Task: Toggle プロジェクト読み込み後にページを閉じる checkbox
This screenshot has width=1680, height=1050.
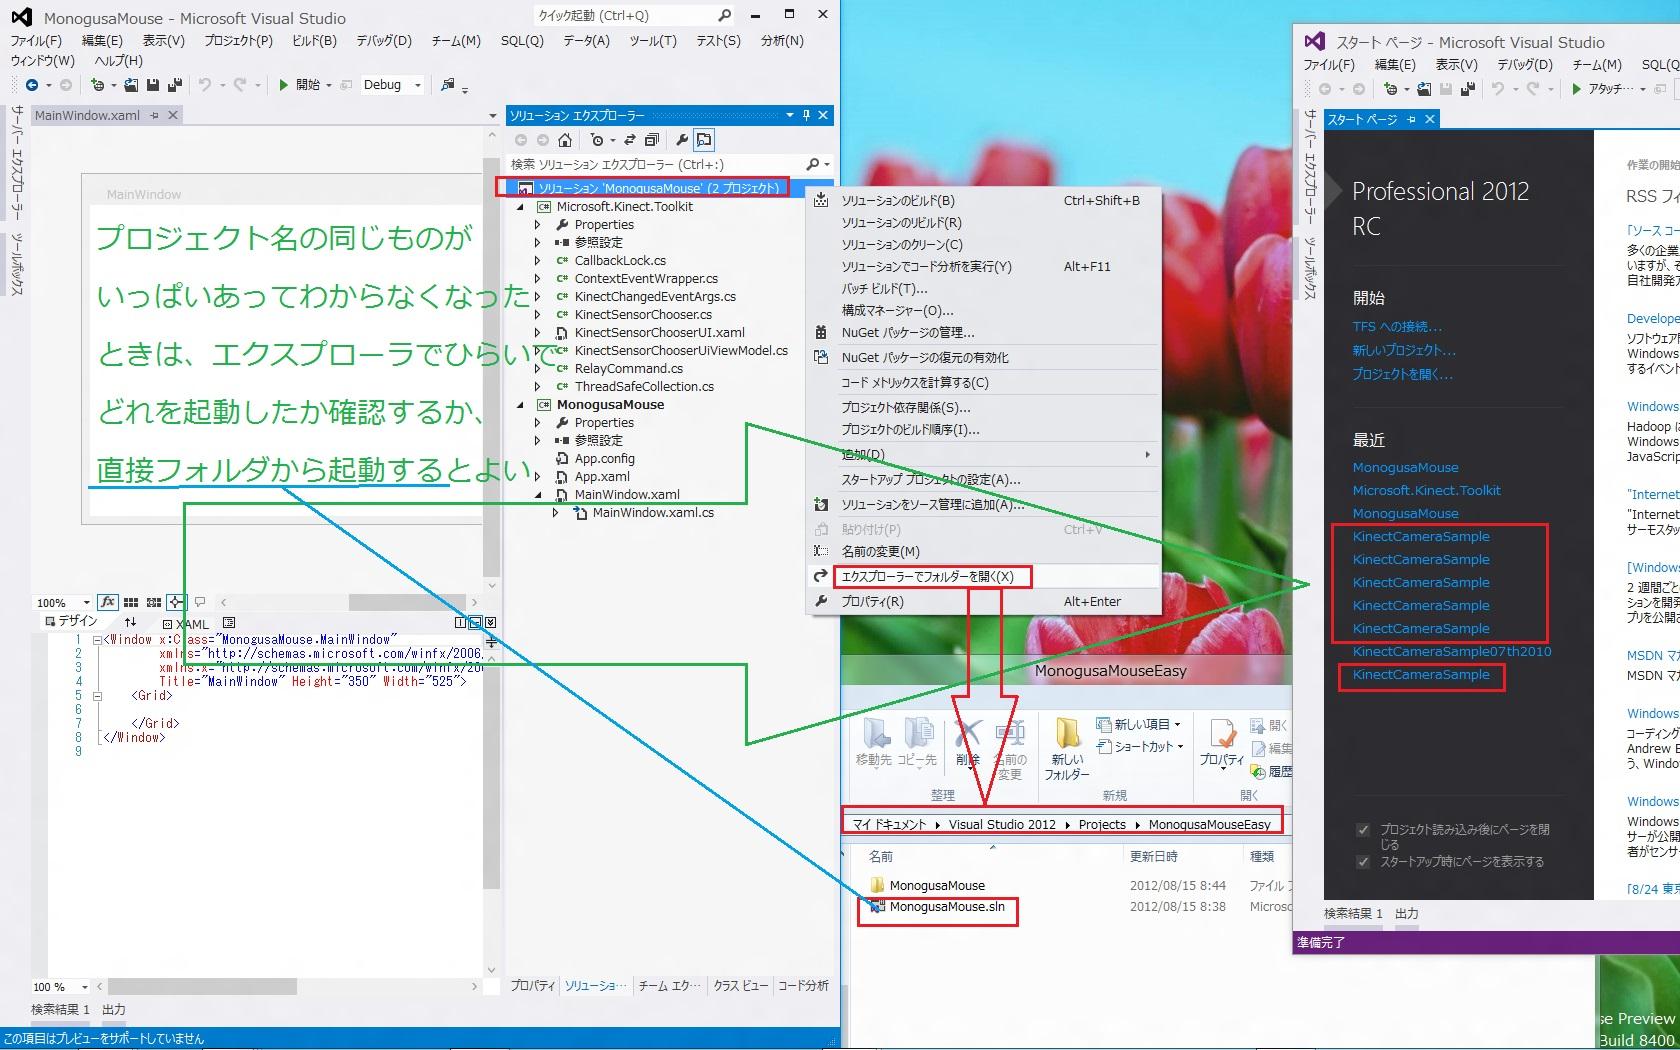Action: 1362,830
